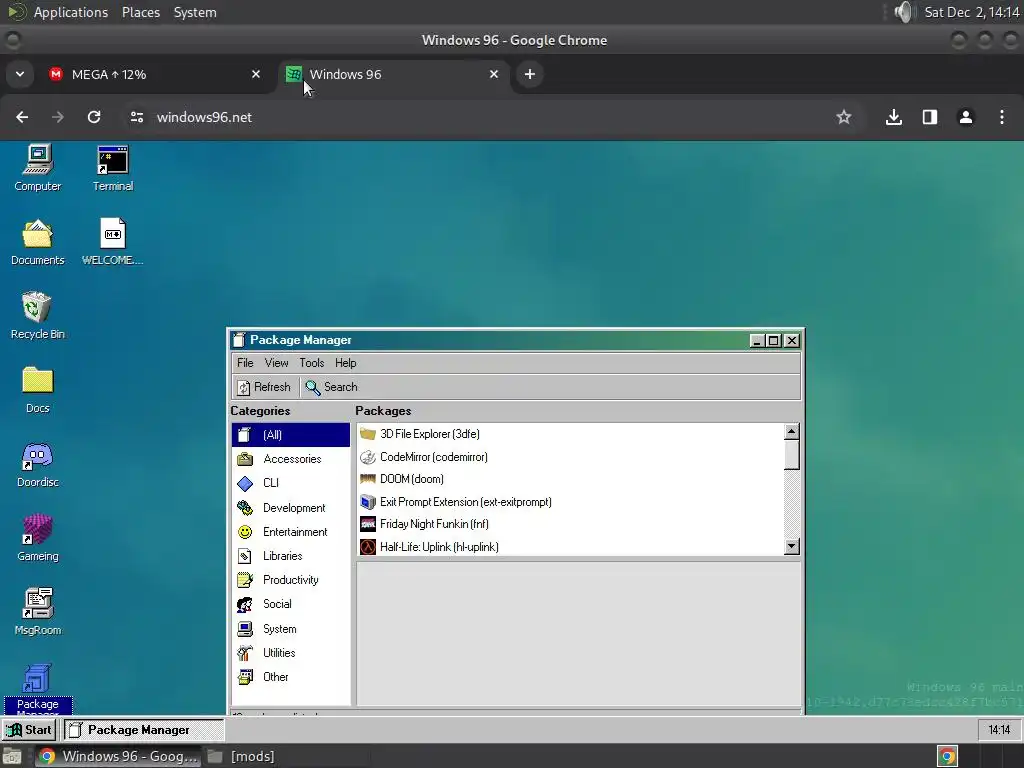Open the Docs folder on desktop
Viewport: 1024px width, 768px height.
[38, 390]
